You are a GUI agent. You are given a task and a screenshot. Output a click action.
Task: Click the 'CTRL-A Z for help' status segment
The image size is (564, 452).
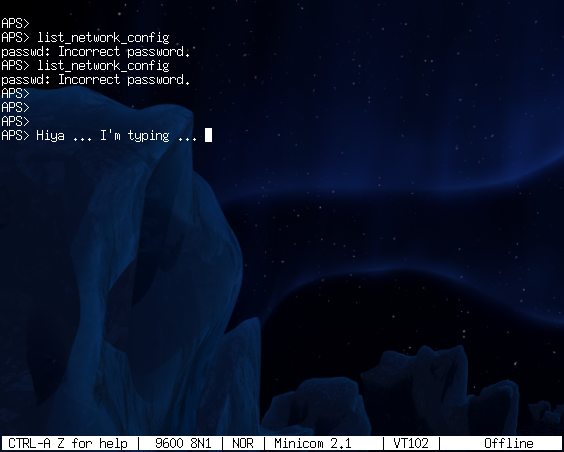(68, 443)
